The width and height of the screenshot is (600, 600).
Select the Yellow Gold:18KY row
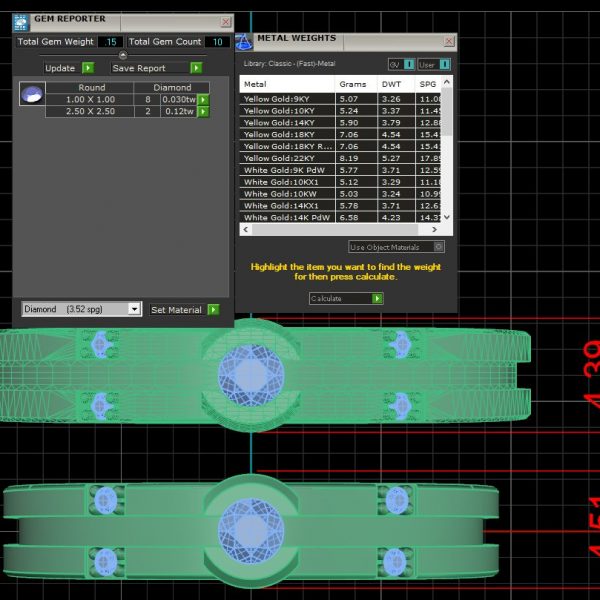point(340,135)
